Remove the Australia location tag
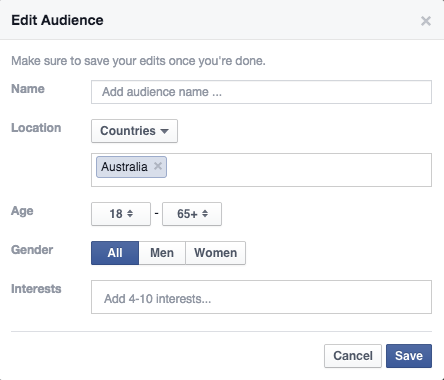The height and width of the screenshot is (380, 444). coord(158,166)
